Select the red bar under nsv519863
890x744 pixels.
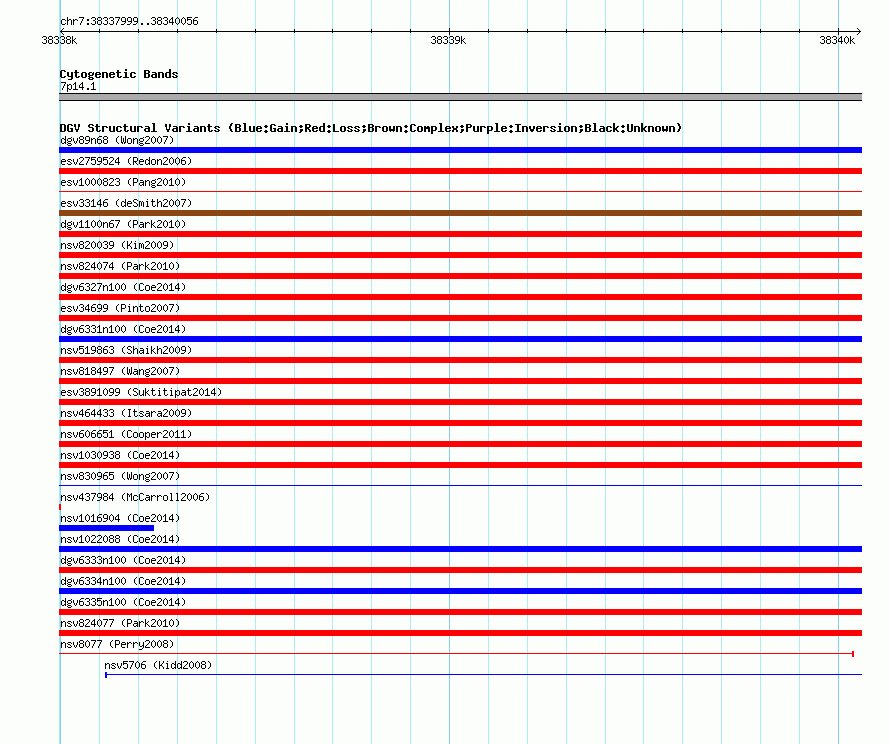tap(460, 360)
